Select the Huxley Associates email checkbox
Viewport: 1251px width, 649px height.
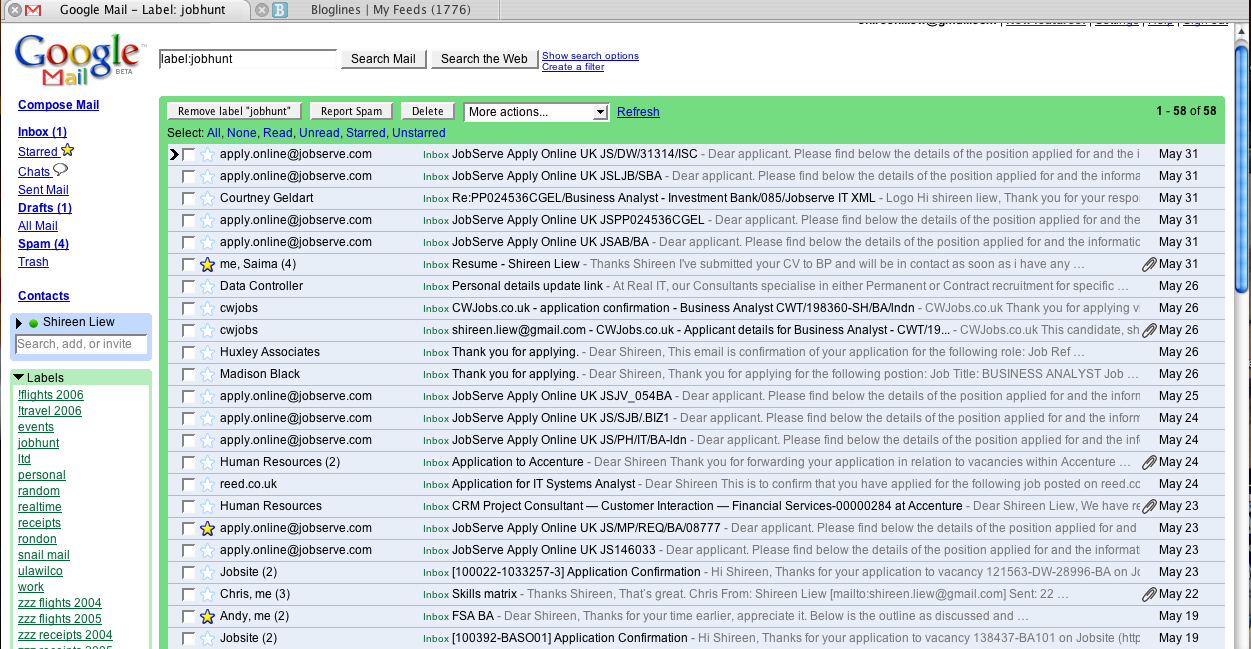[x=188, y=352]
